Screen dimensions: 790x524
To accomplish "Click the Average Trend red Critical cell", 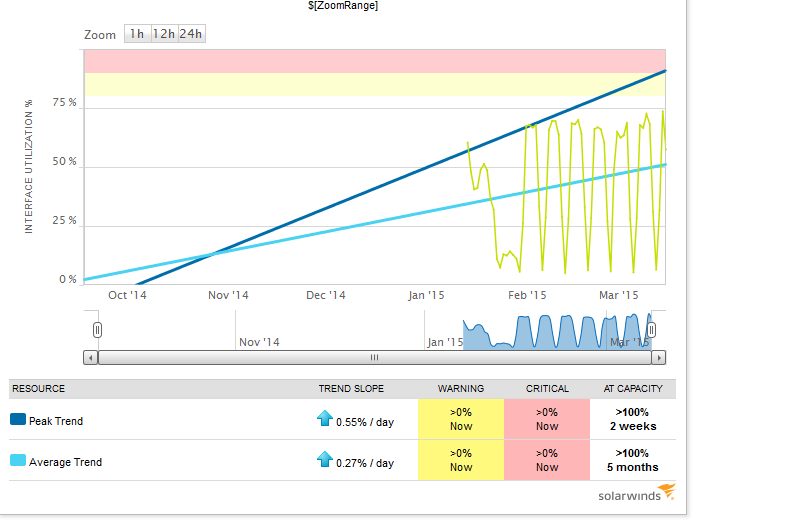I will [x=547, y=460].
